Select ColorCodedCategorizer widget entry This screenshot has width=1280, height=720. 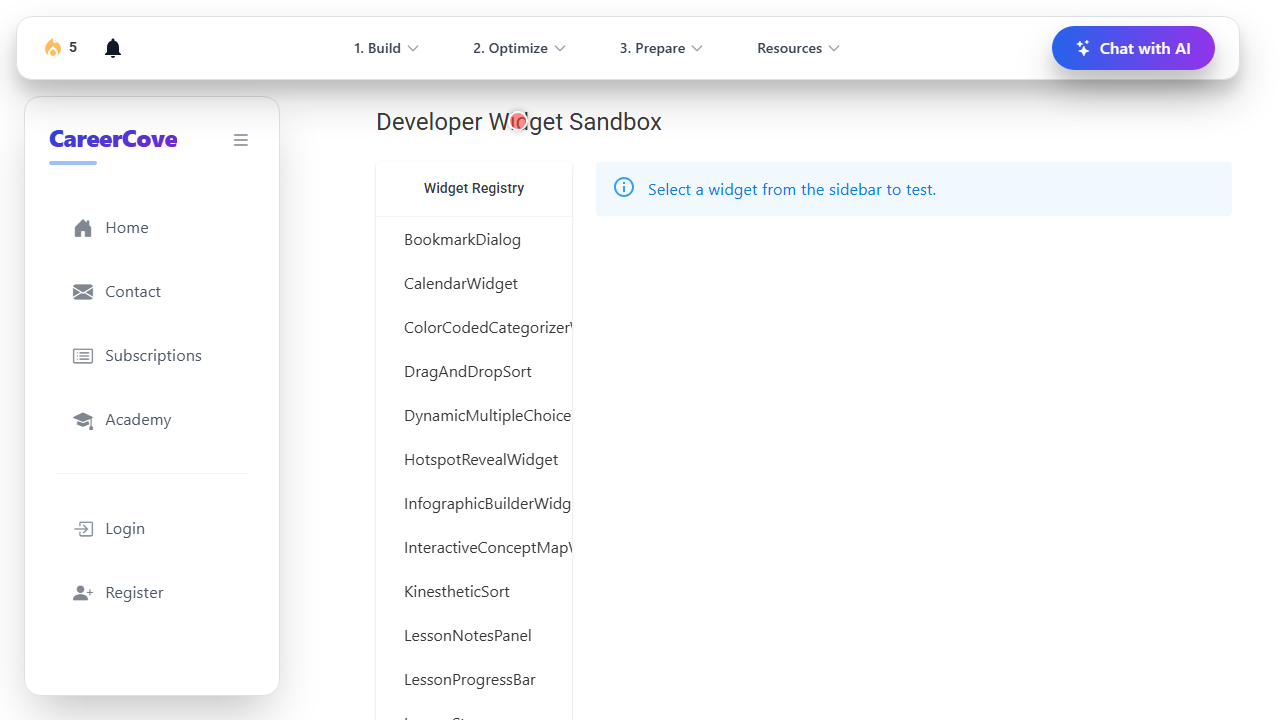(474, 328)
